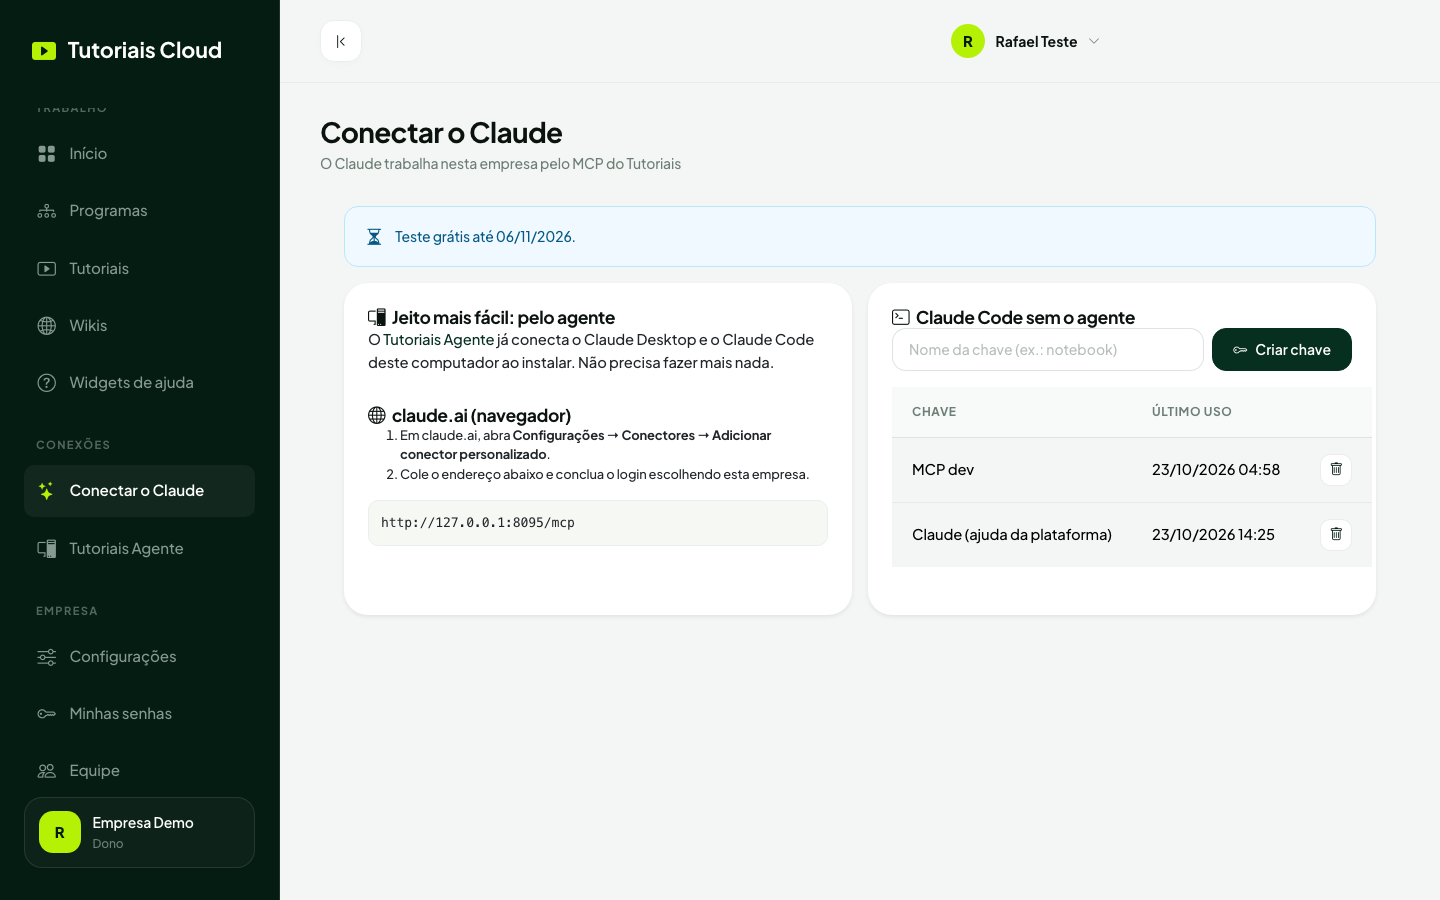Click the Minhas senhas key icon
This screenshot has height=900, width=1440.
[x=47, y=713]
